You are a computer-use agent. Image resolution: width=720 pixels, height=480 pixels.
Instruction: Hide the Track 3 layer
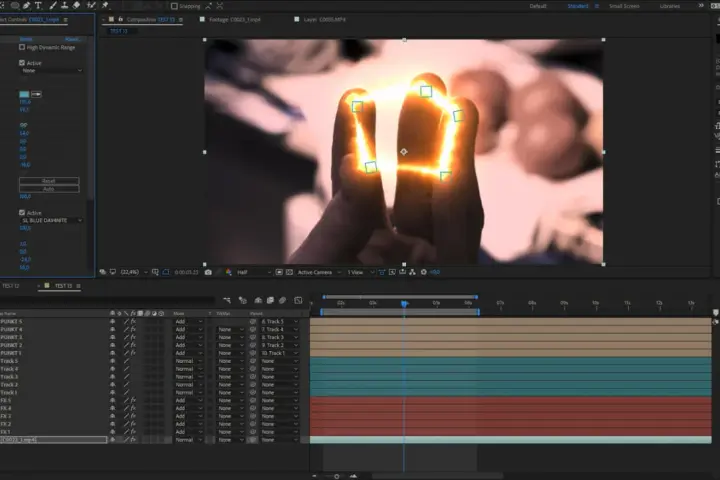point(112,377)
